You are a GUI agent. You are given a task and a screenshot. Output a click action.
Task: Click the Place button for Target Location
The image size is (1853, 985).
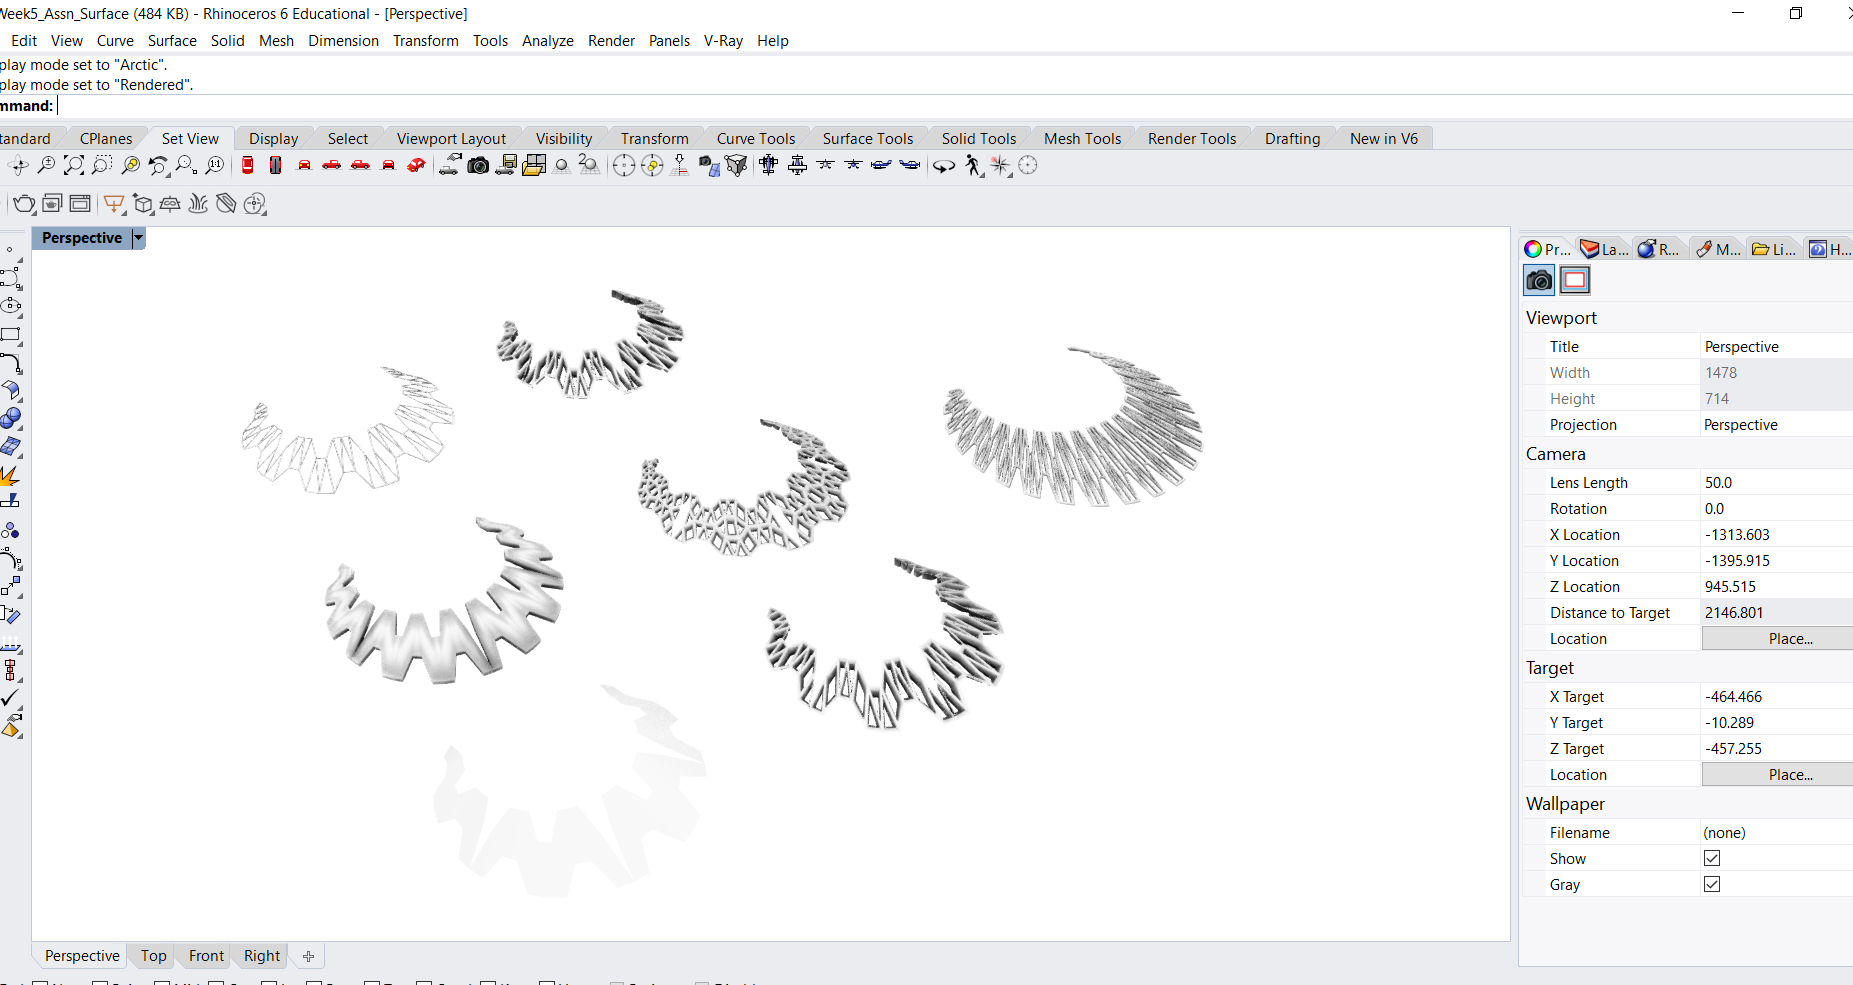point(1789,775)
